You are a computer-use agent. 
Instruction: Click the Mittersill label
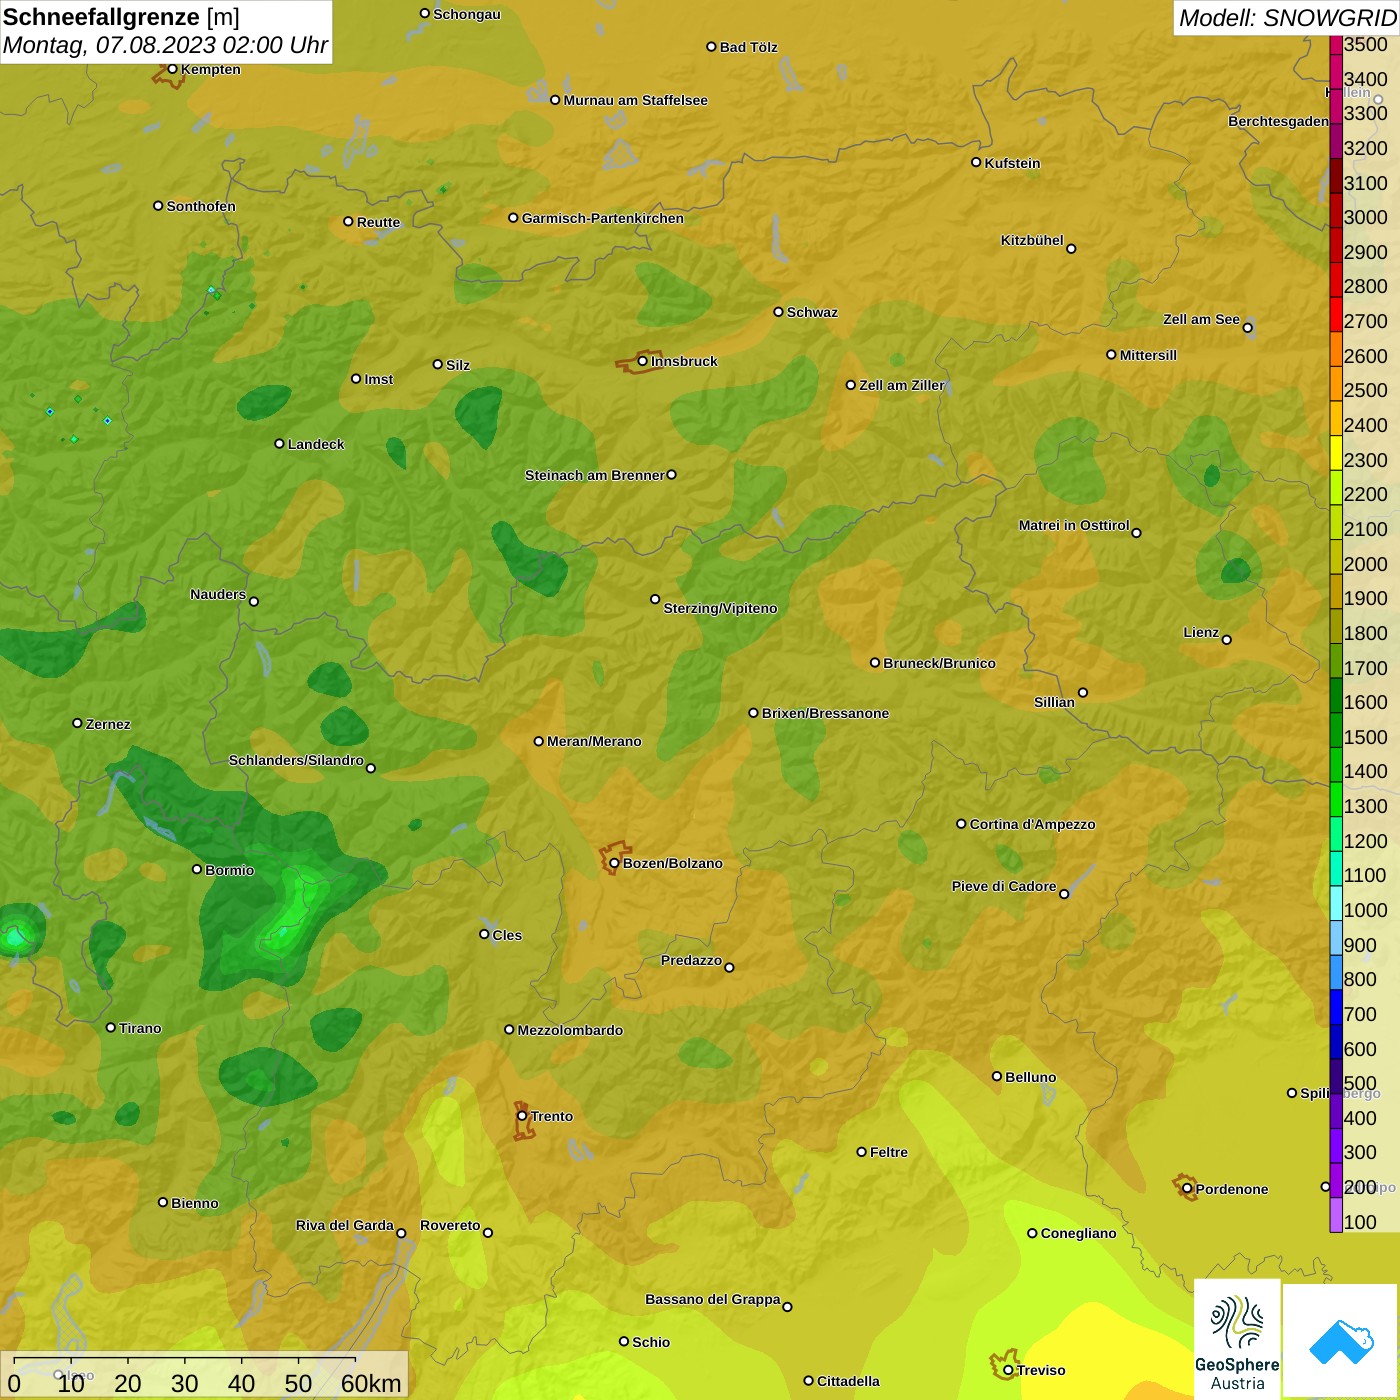pyautogui.click(x=1148, y=355)
